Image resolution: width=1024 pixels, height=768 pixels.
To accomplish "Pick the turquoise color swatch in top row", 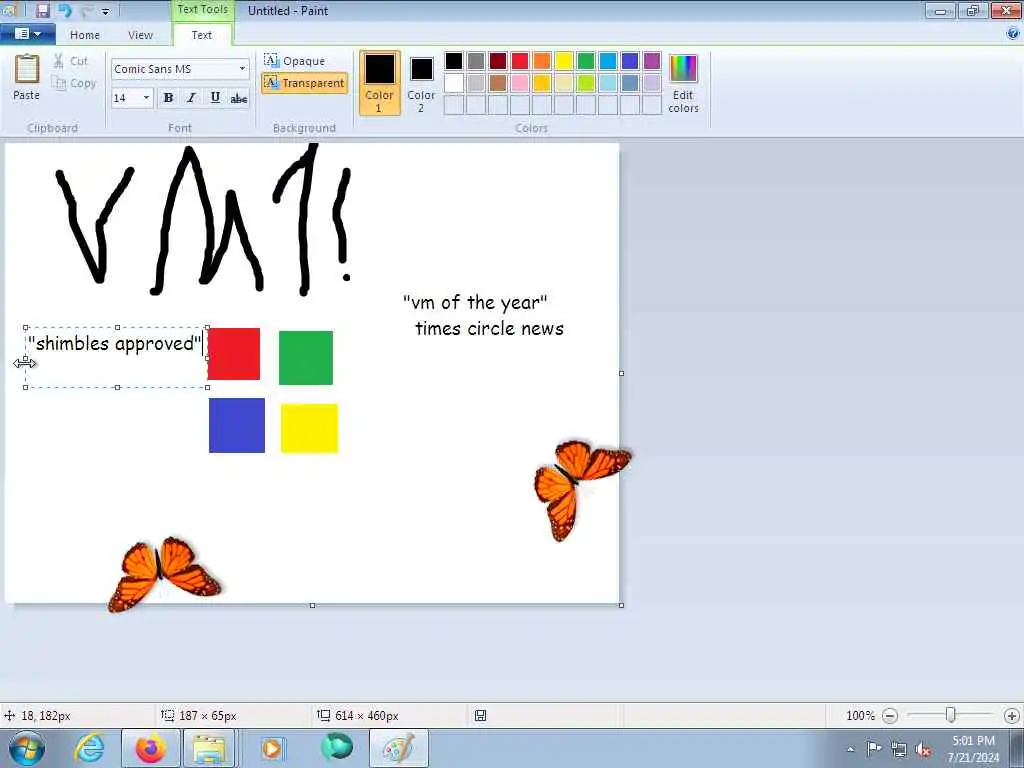I will tap(608, 61).
